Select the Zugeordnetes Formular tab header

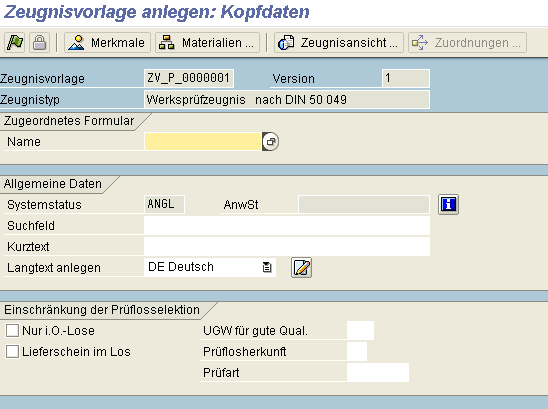[69, 121]
